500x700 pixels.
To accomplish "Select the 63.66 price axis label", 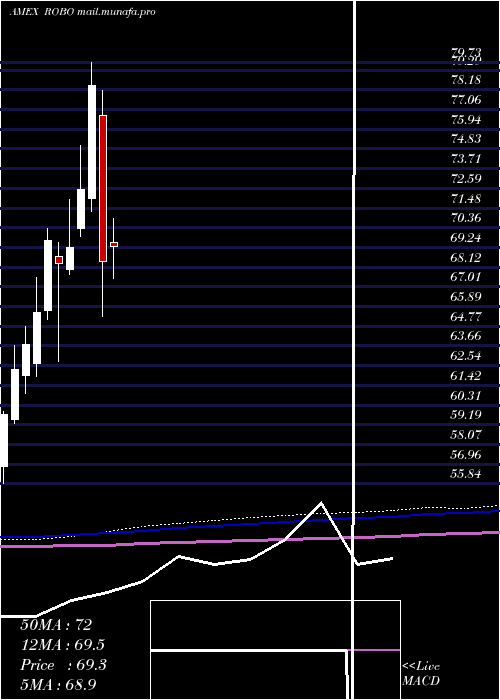I will coord(466,336).
